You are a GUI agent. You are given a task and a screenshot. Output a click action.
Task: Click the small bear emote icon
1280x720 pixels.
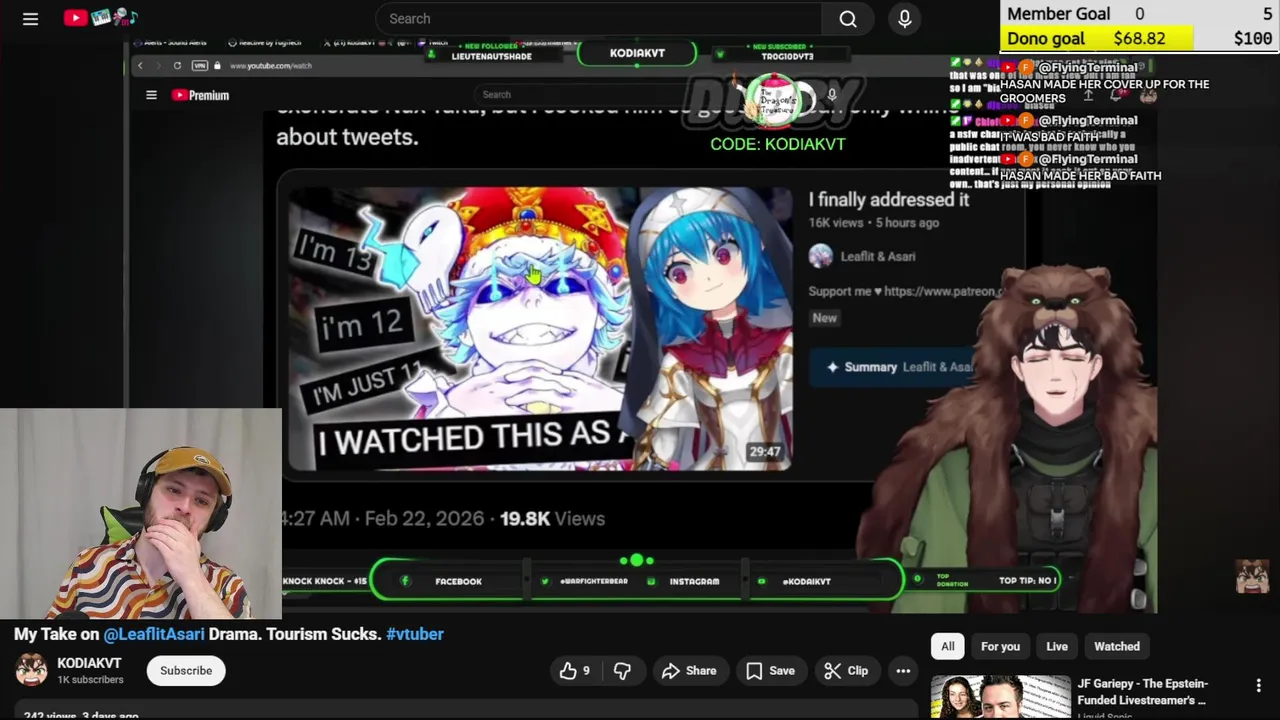[1252, 576]
